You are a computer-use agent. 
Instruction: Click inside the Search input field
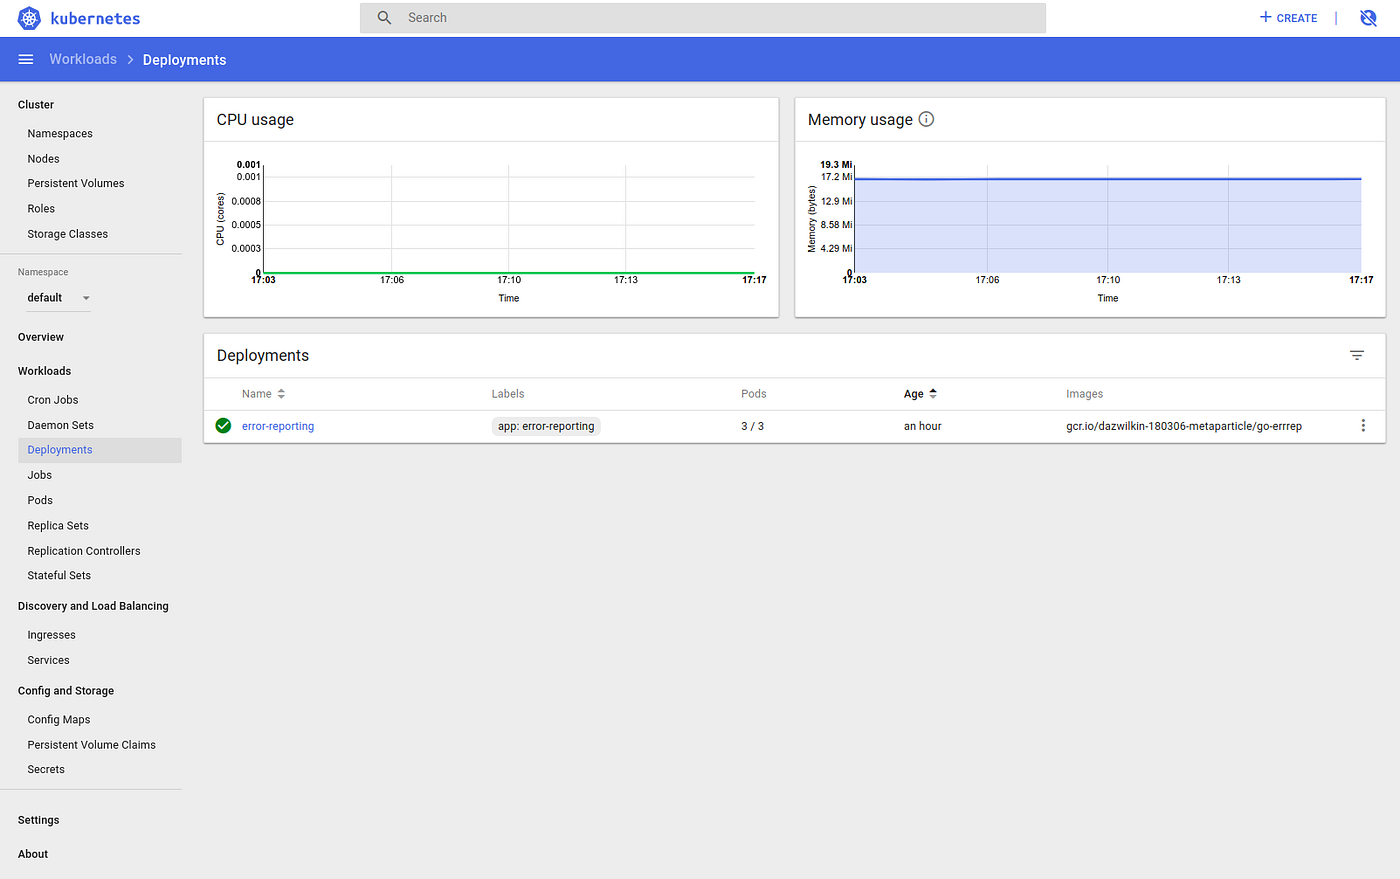coord(700,17)
